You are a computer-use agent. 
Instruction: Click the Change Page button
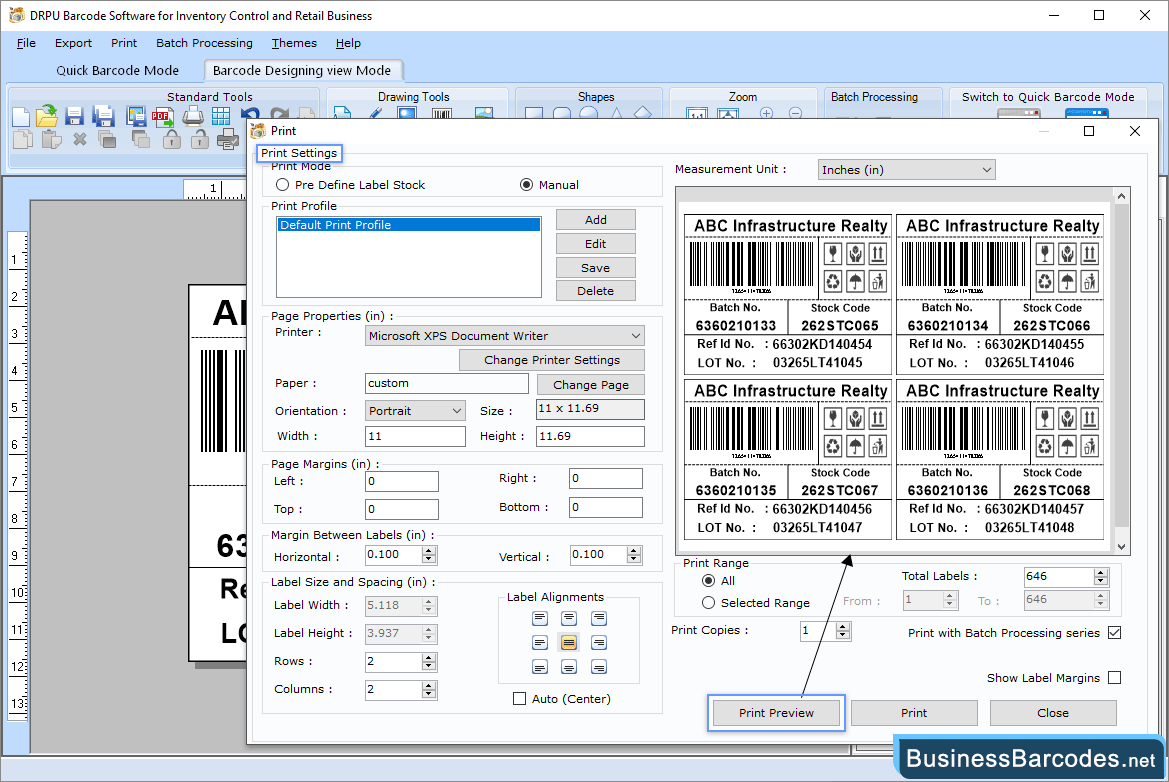pyautogui.click(x=590, y=385)
